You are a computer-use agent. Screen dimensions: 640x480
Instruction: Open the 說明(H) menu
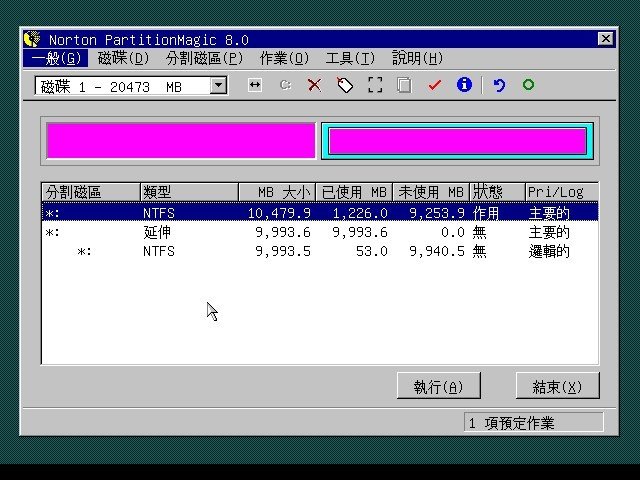[x=417, y=58]
